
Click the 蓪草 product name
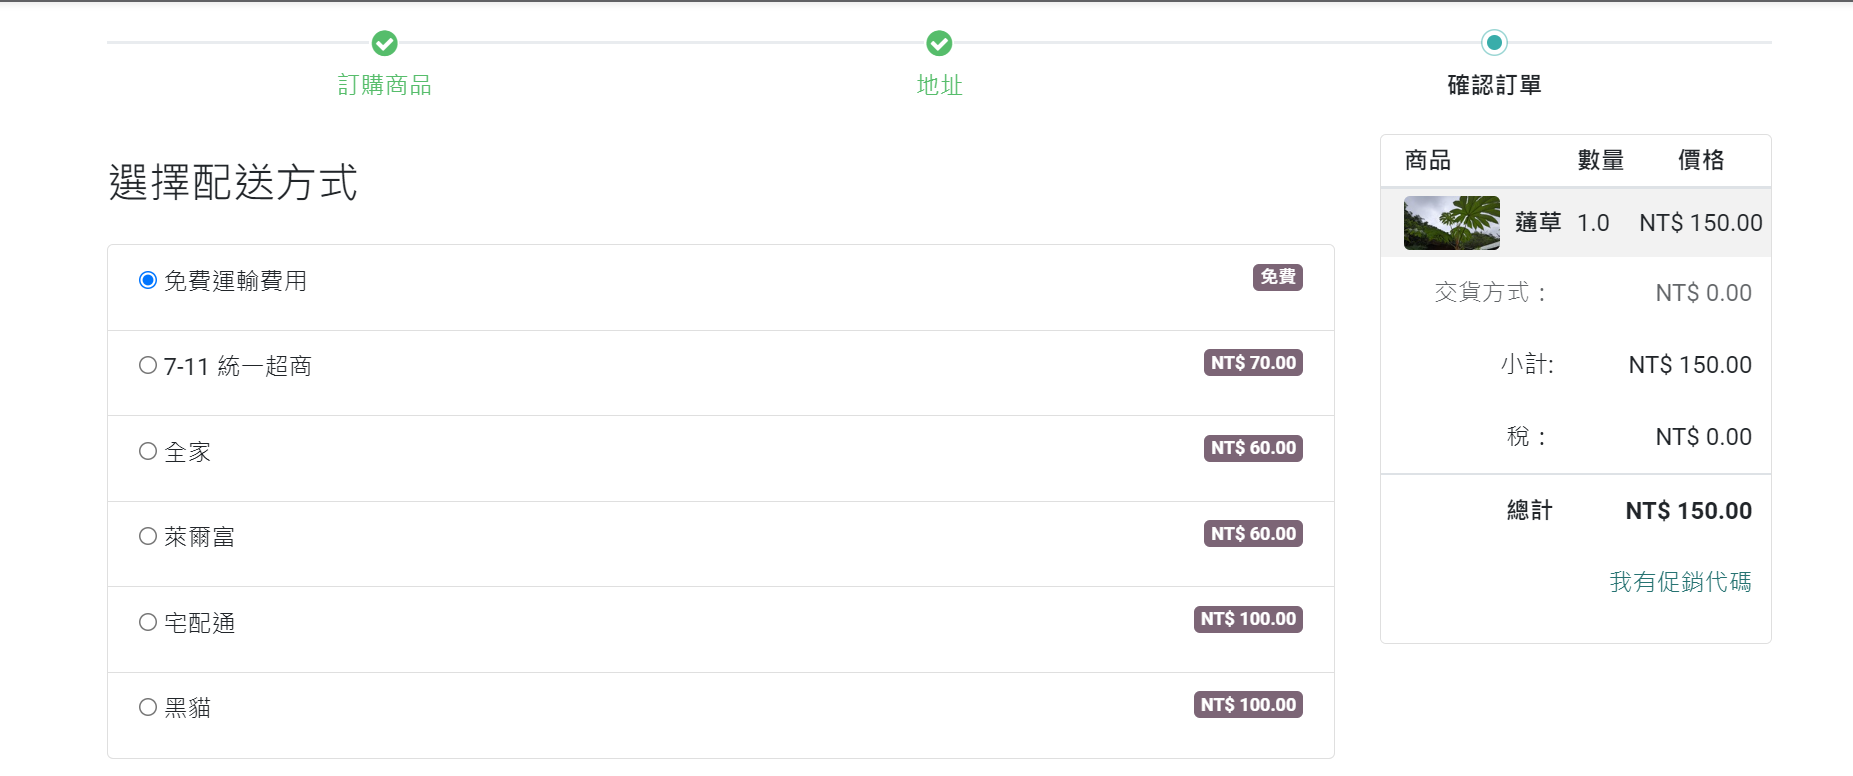(1537, 222)
